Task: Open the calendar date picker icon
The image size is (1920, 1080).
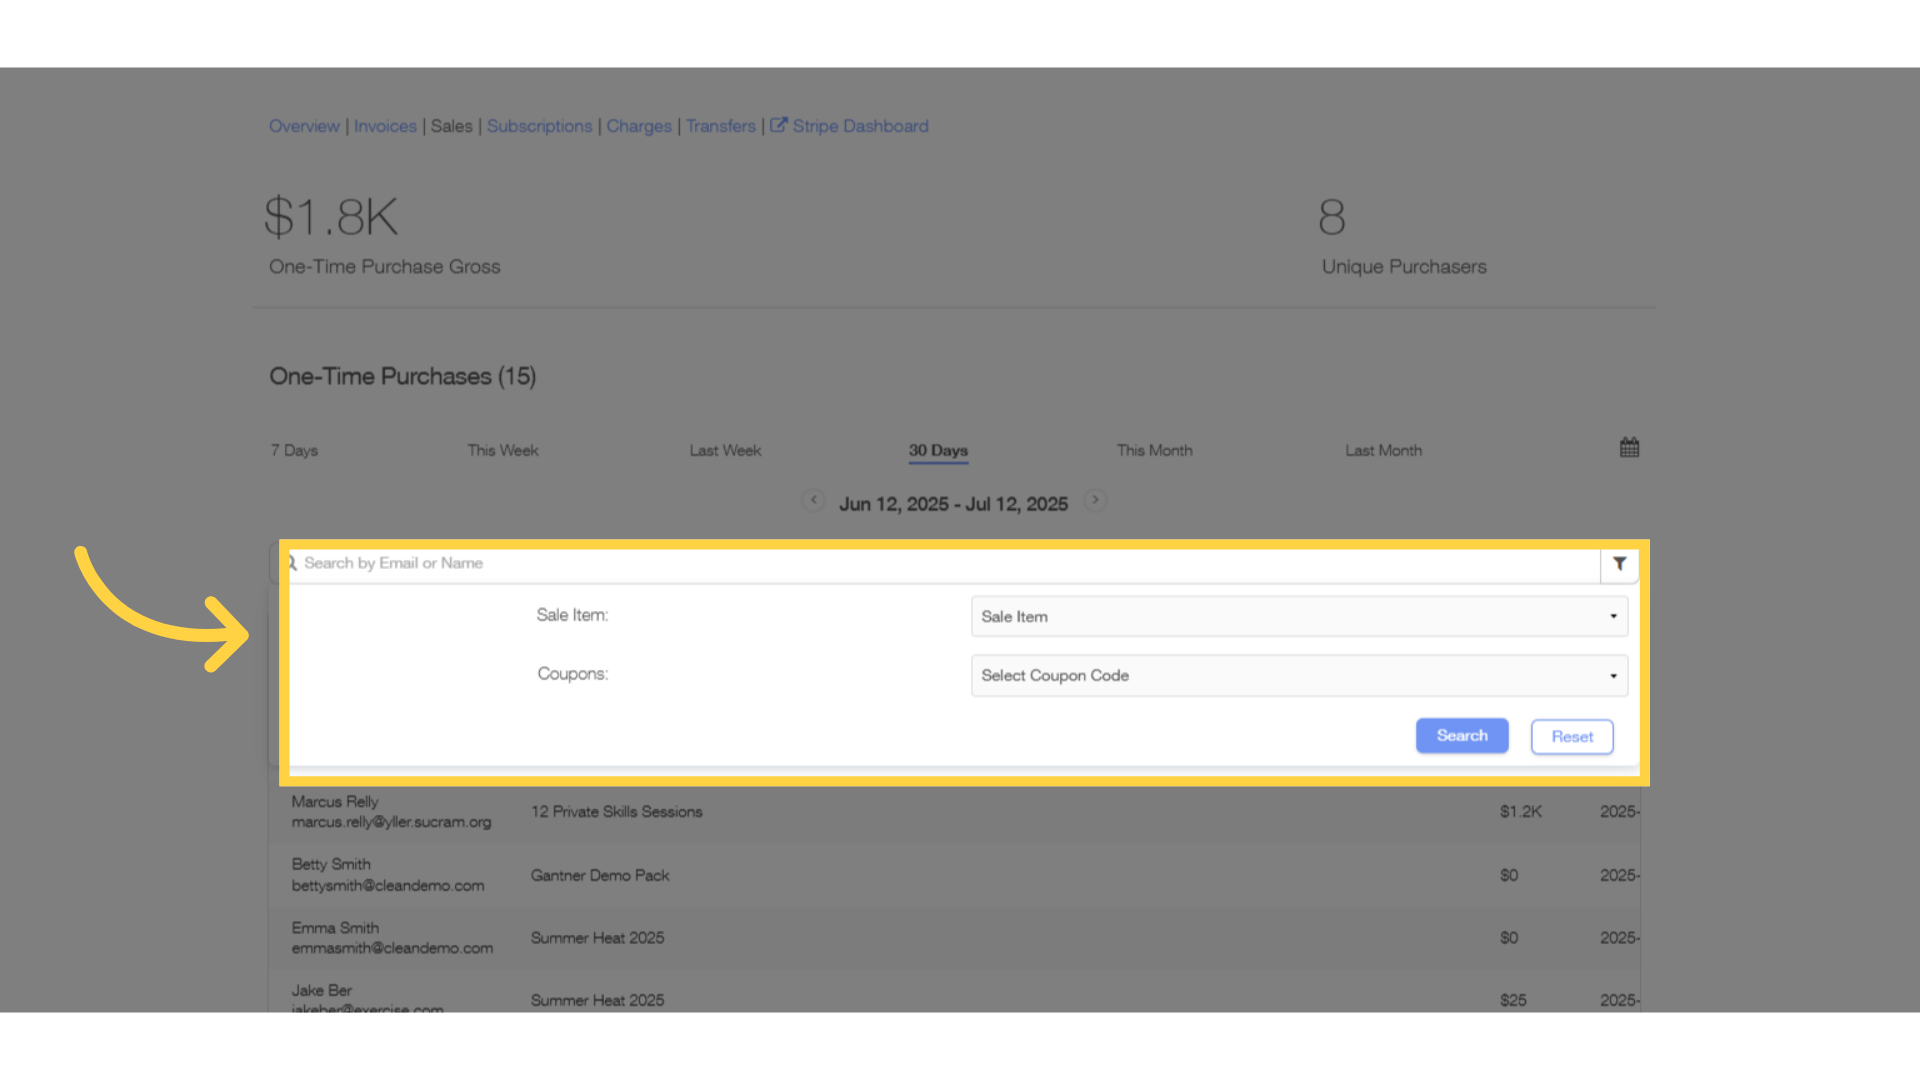Action: [x=1629, y=448]
